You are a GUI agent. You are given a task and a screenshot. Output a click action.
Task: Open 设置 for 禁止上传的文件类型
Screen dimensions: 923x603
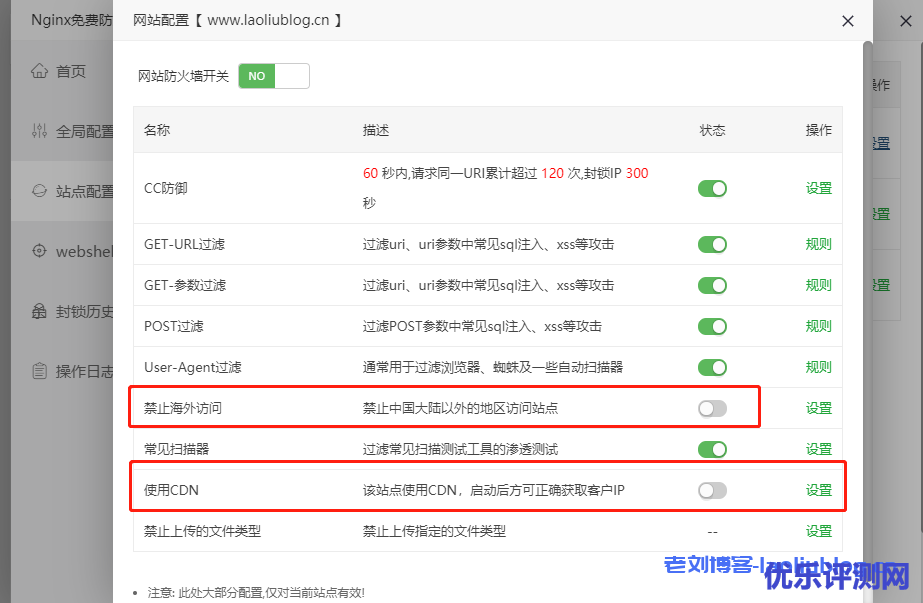point(818,531)
